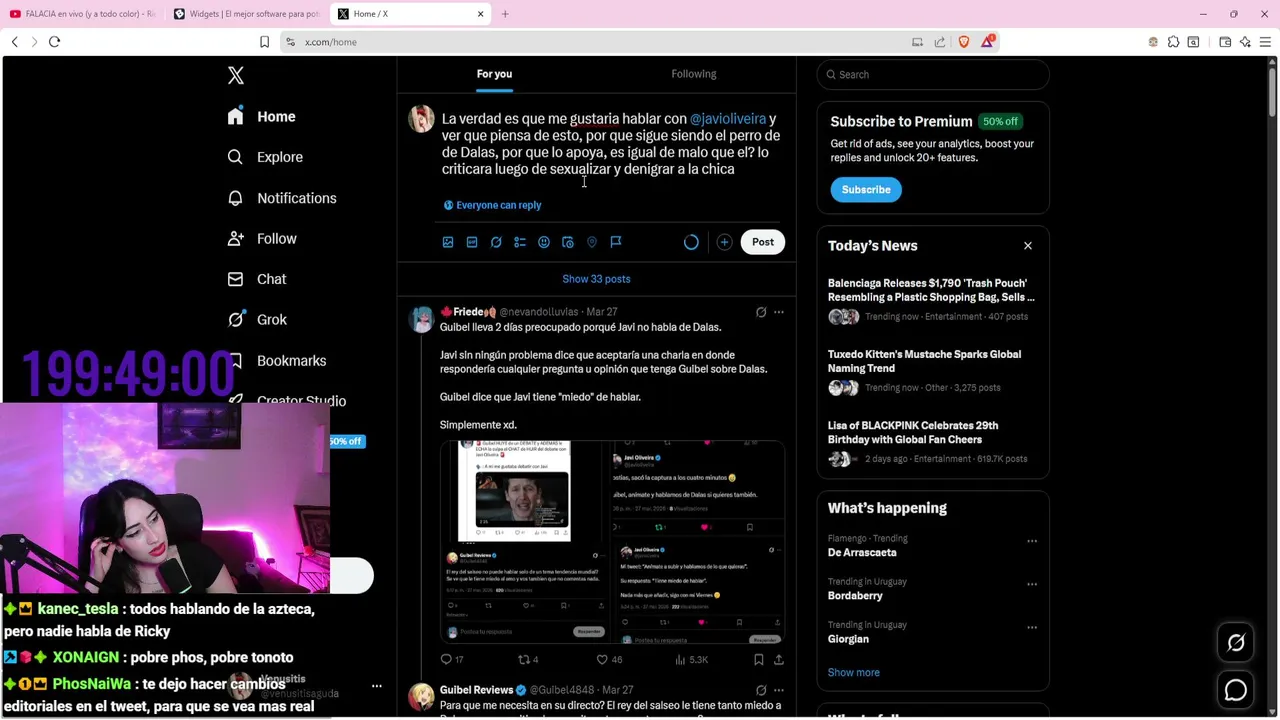Click the Post button
Image resolution: width=1280 pixels, height=720 pixels.
(x=763, y=242)
